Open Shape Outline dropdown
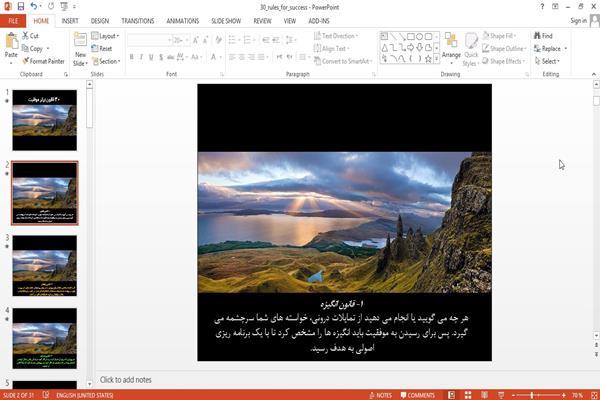Screen dimensions: 600x400 [504, 48]
